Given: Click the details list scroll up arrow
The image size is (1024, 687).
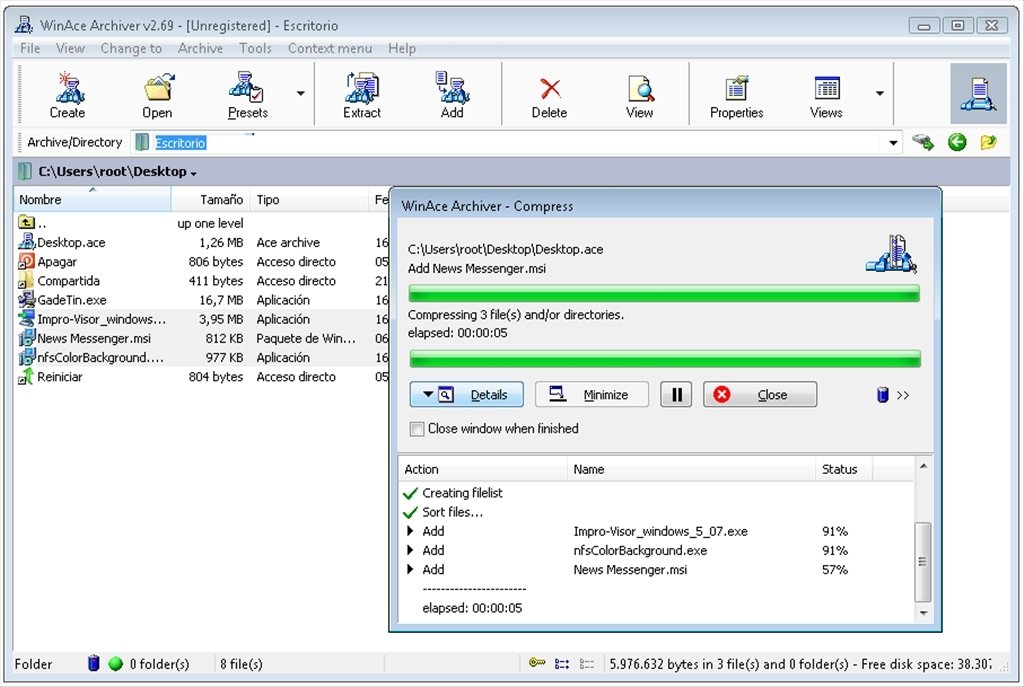Looking at the screenshot, I should [923, 466].
